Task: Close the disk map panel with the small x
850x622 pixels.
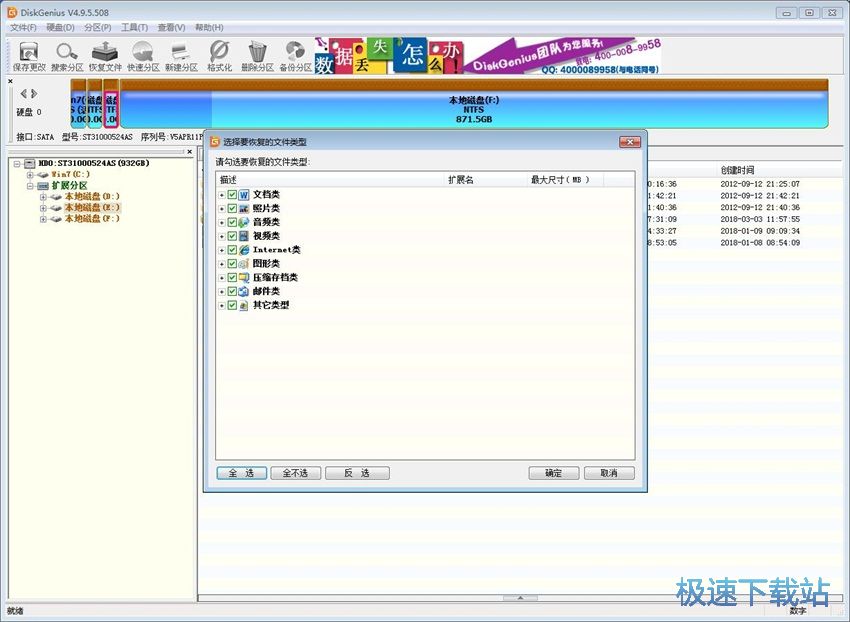Action: point(10,81)
